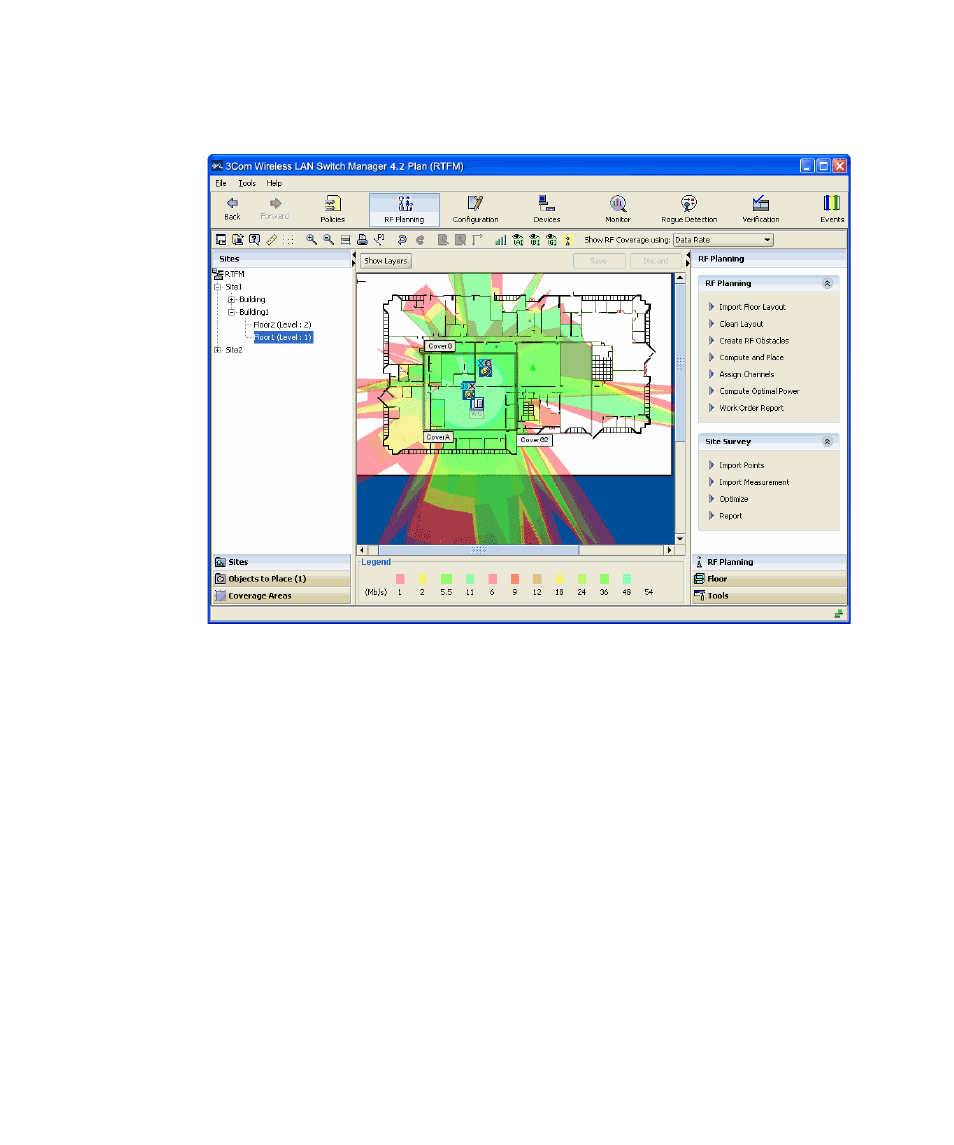Click the 802.11b radio coverage icon
Viewport: 954px width, 1145px height.
[x=535, y=240]
